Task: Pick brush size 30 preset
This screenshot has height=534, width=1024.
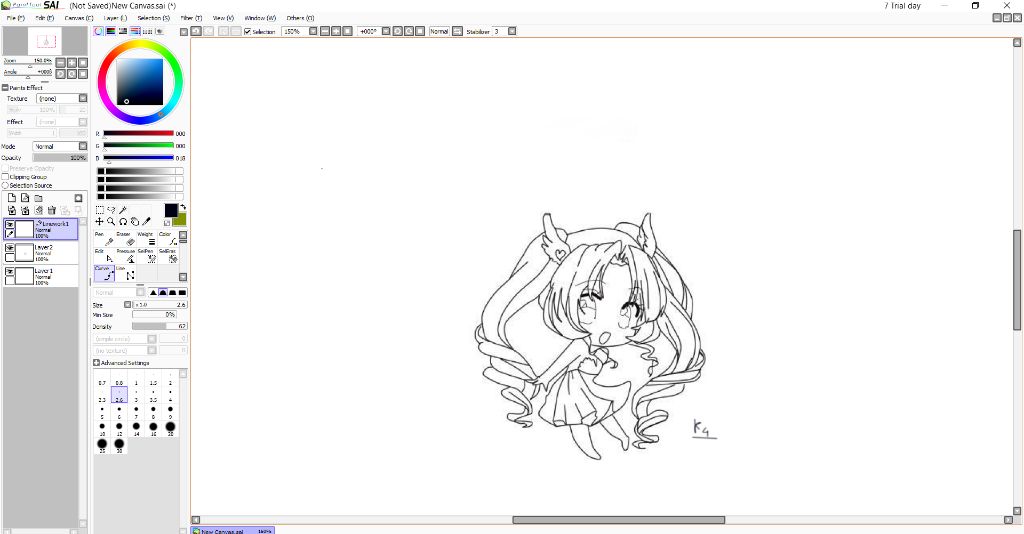Action: [x=119, y=446]
